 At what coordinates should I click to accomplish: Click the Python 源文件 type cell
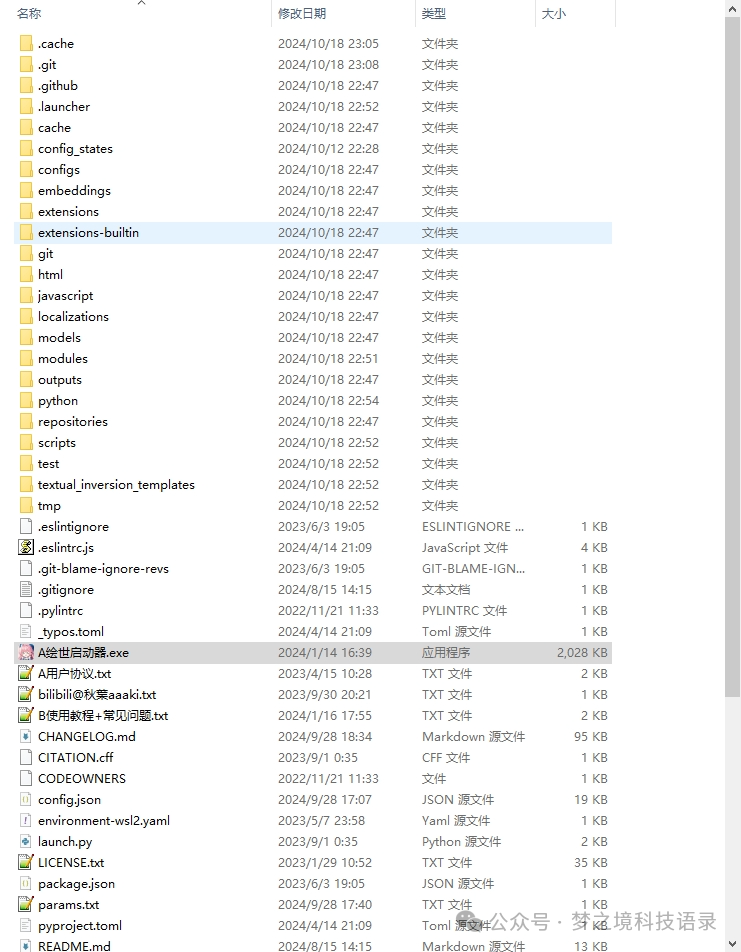tap(462, 842)
